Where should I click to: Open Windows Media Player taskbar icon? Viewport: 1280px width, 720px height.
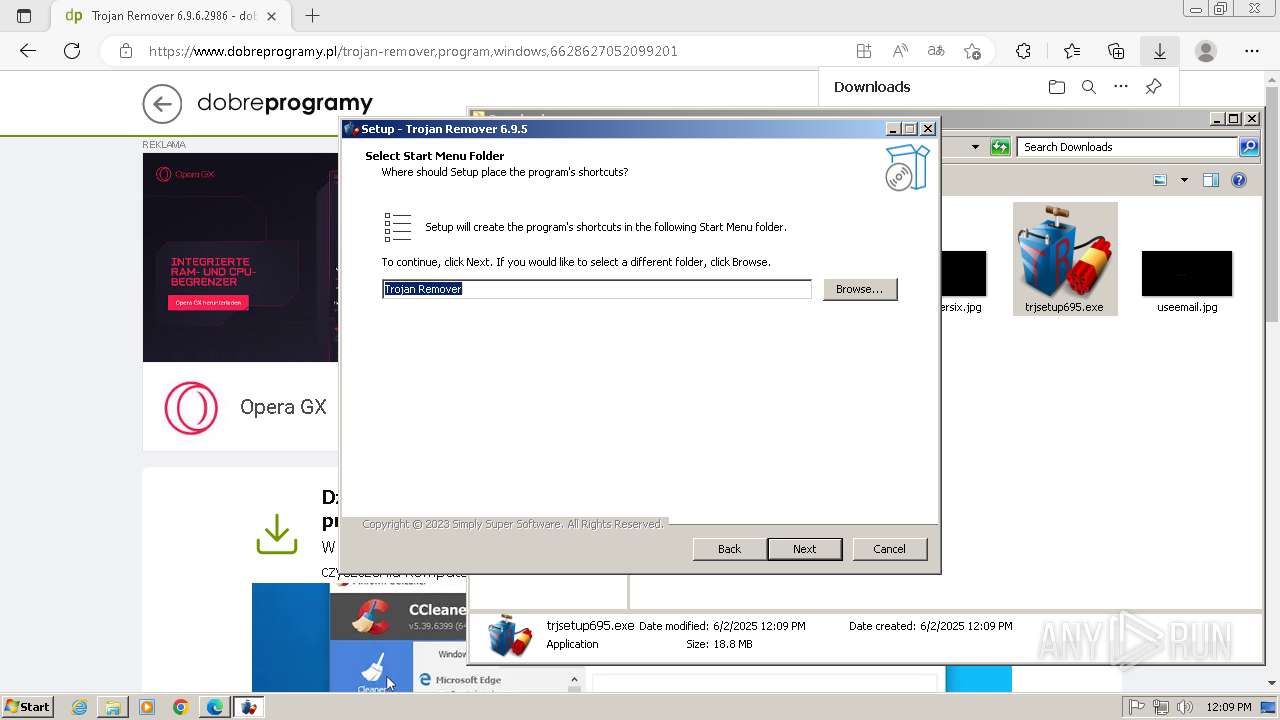click(147, 707)
